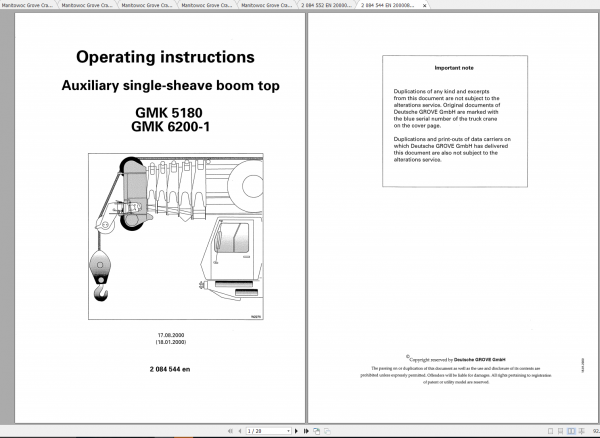
Task: Open the leftmost Manitowoc Grove Cra... tab
Action: point(27,5)
